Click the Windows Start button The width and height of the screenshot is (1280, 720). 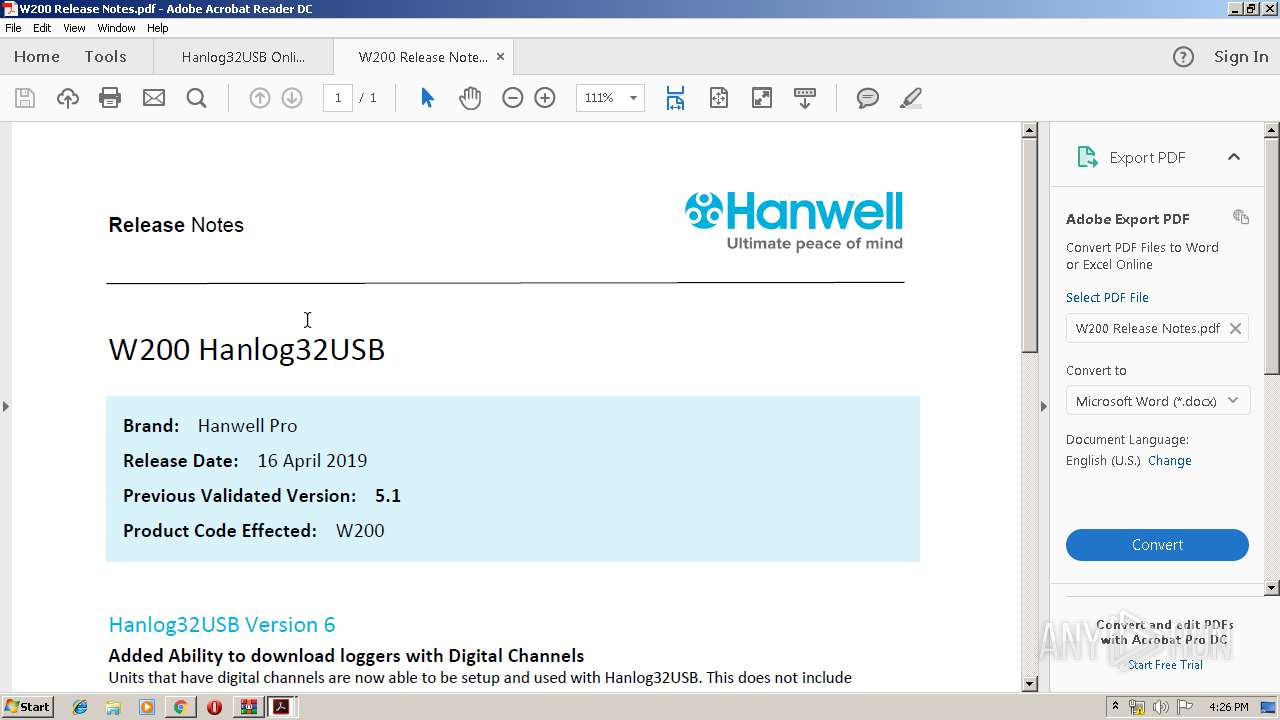pos(28,707)
